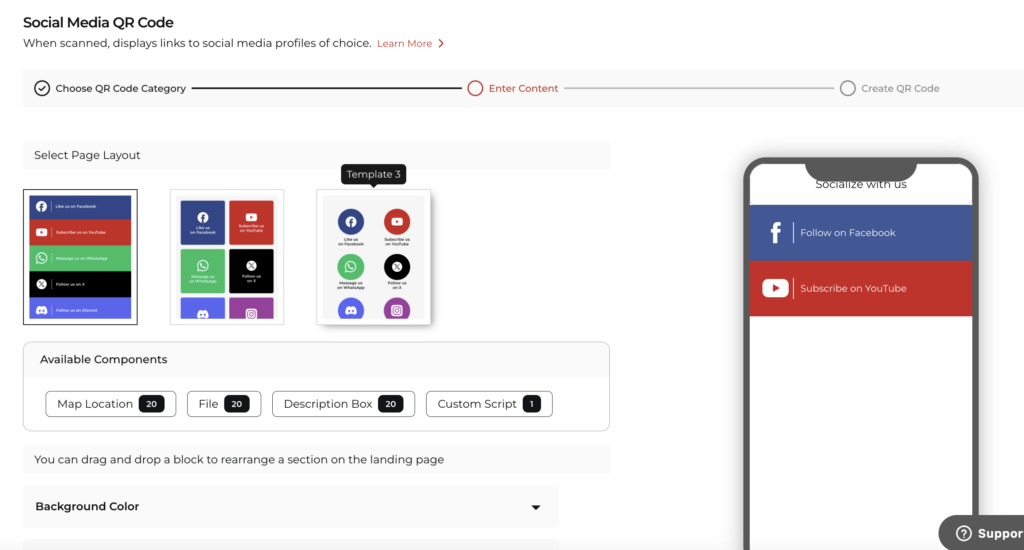Add a Custom Script component

(489, 404)
